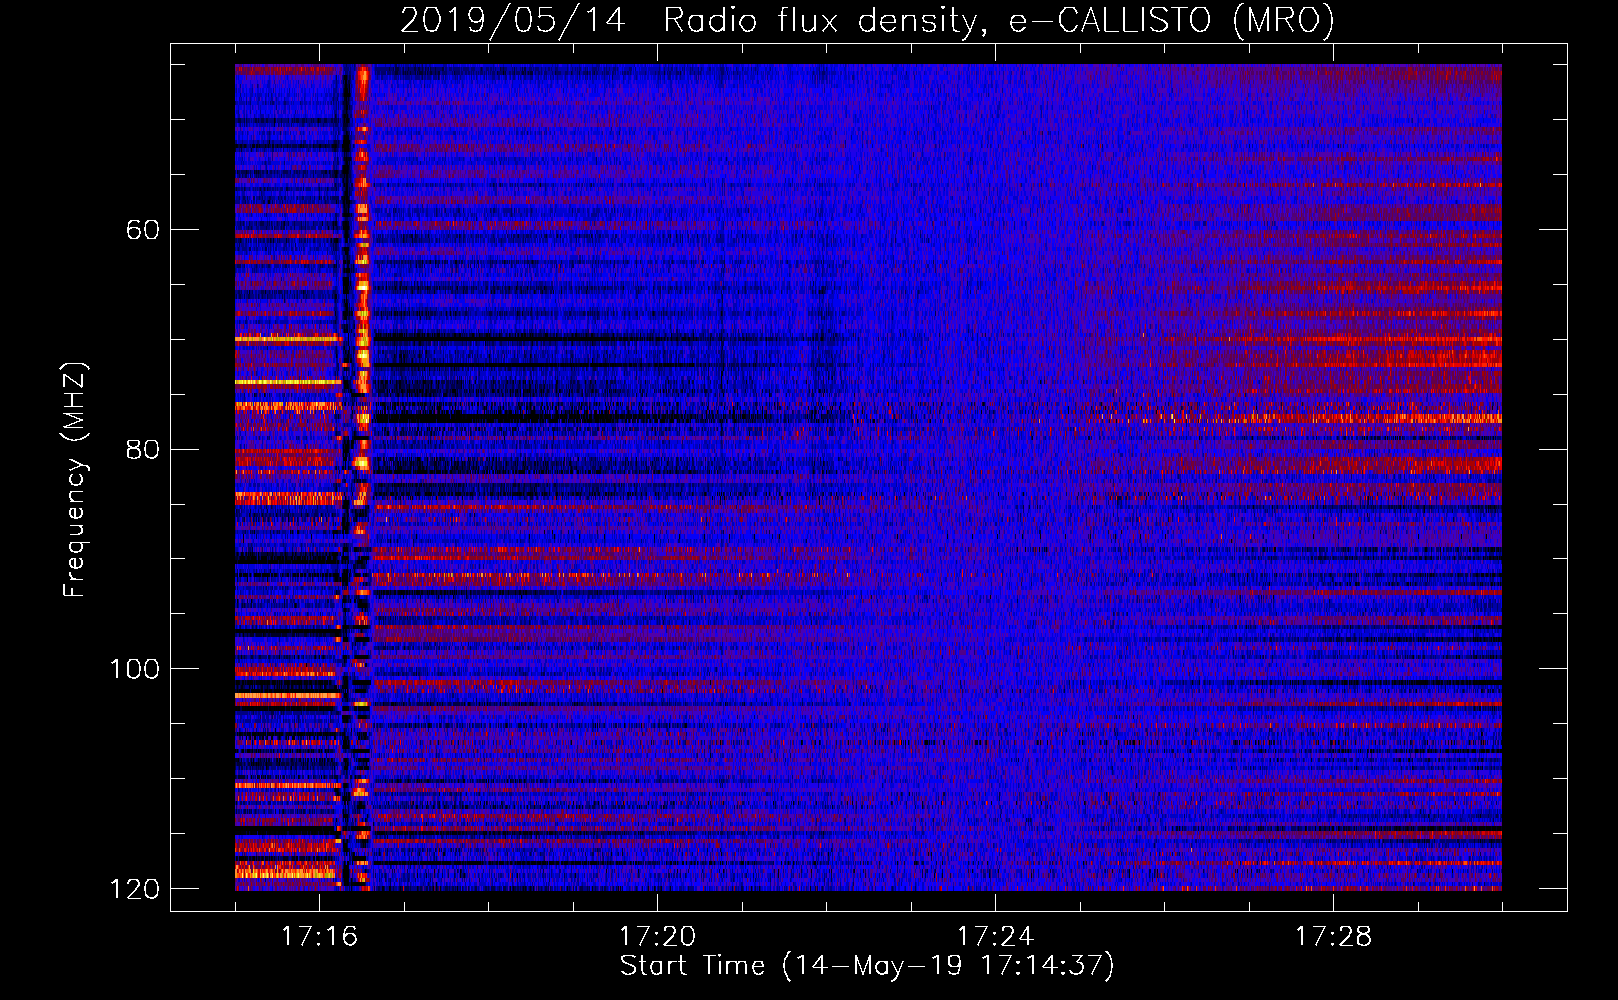
Task: Select the 'Frequency (MHZ)' axis label
Action: click(x=75, y=479)
